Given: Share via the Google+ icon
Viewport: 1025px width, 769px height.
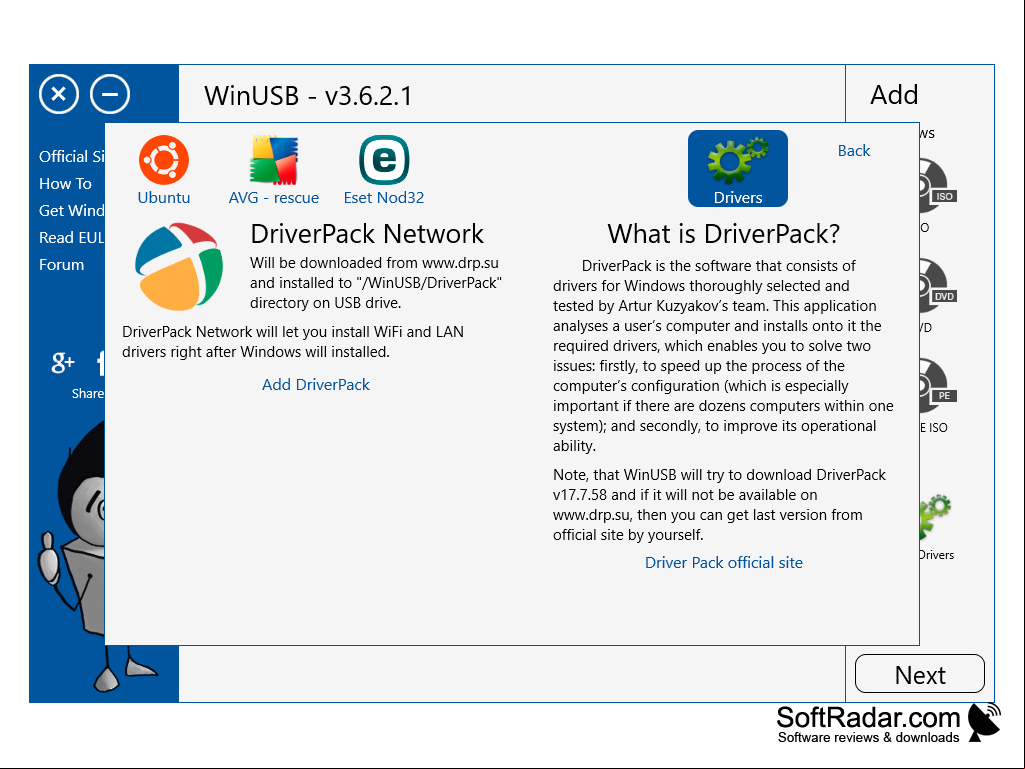Looking at the screenshot, I should pyautogui.click(x=63, y=362).
